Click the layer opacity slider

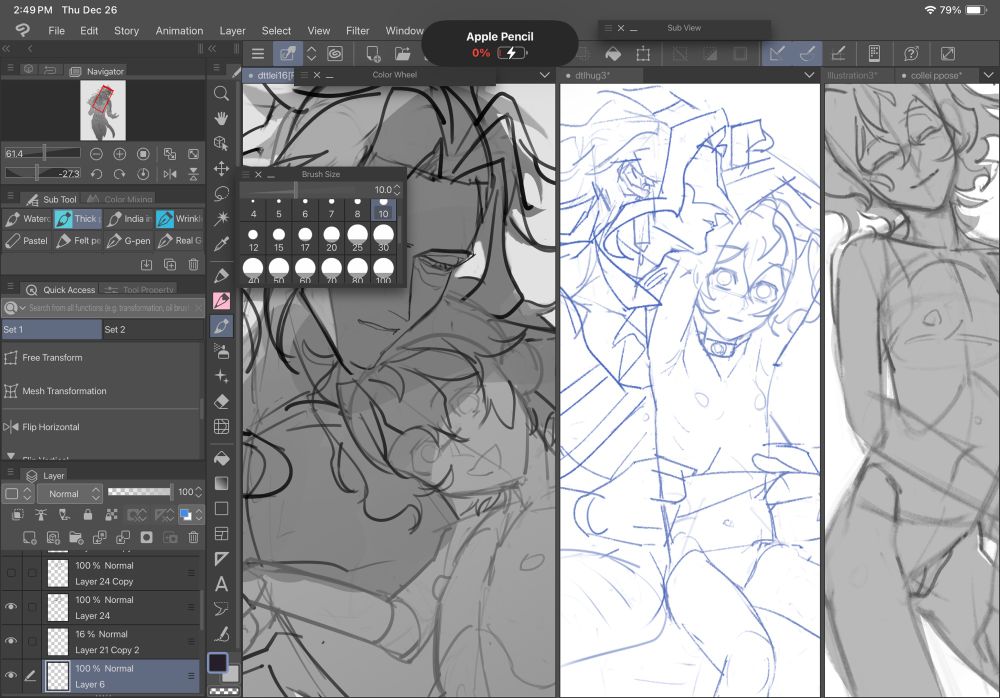(x=139, y=491)
